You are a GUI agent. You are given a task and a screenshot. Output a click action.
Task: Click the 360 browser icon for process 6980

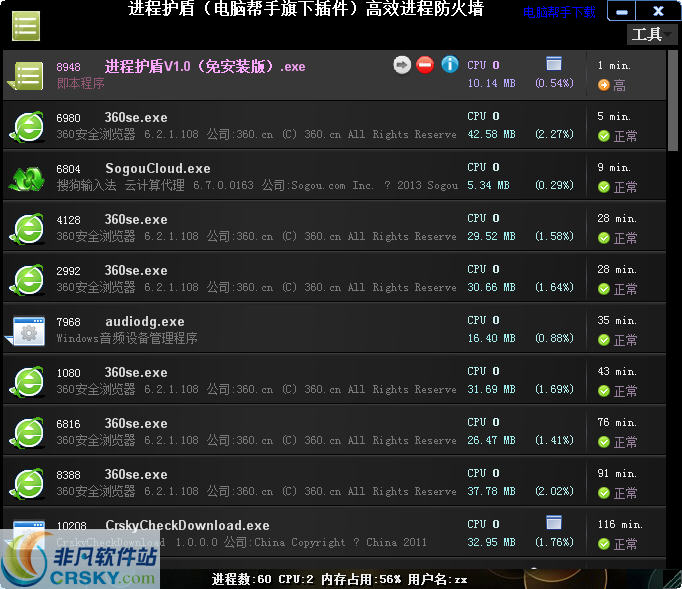[x=27, y=127]
